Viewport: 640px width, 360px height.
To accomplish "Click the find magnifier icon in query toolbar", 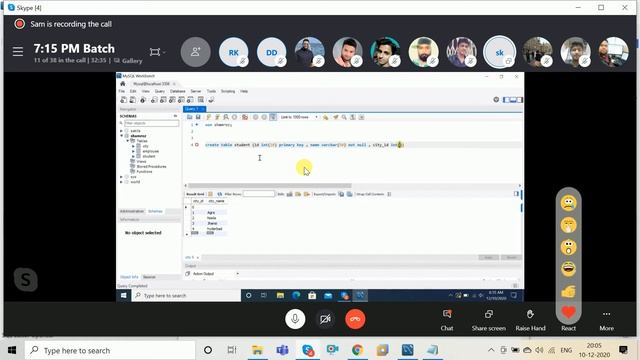I will point(344,117).
